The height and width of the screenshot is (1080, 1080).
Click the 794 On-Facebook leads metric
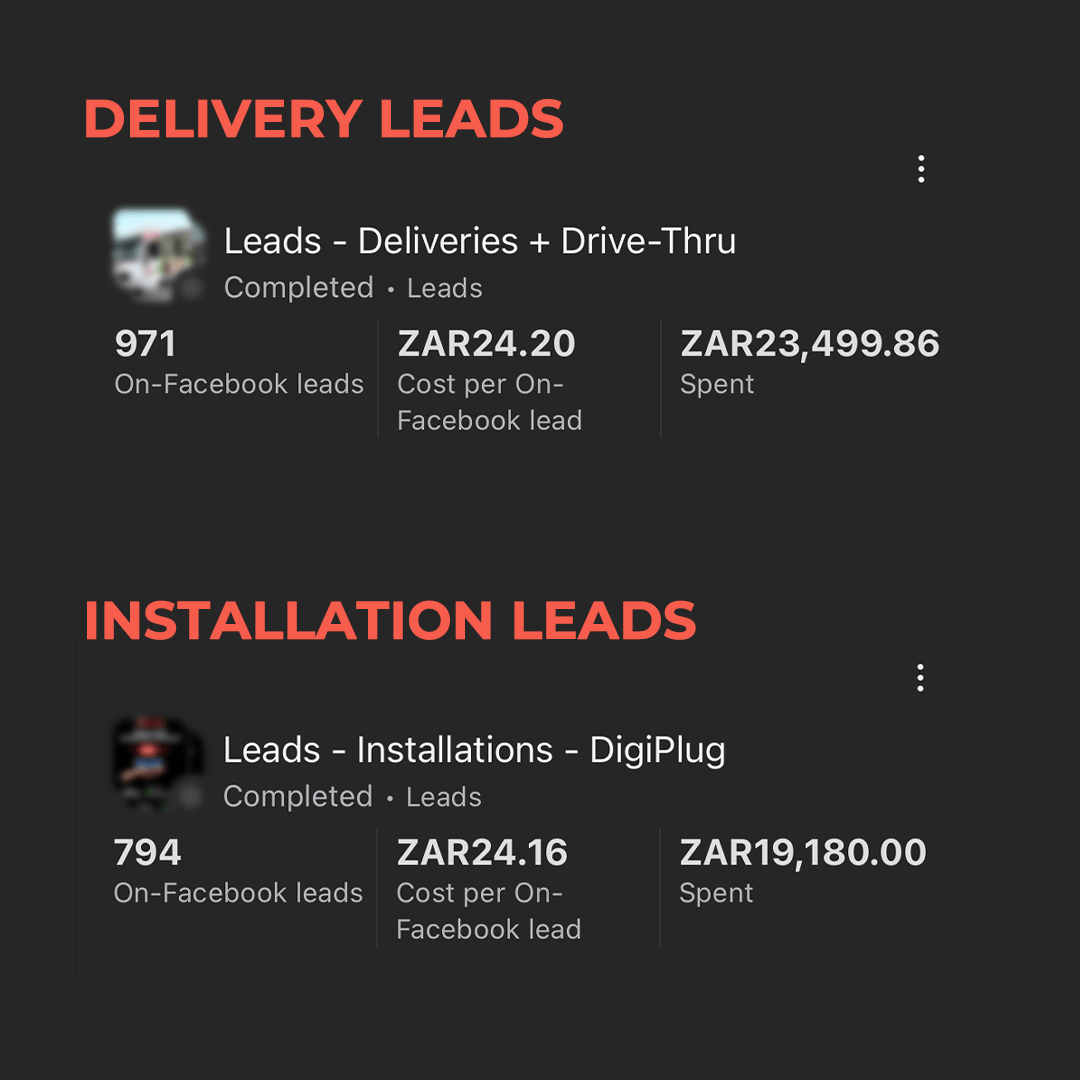(x=148, y=853)
